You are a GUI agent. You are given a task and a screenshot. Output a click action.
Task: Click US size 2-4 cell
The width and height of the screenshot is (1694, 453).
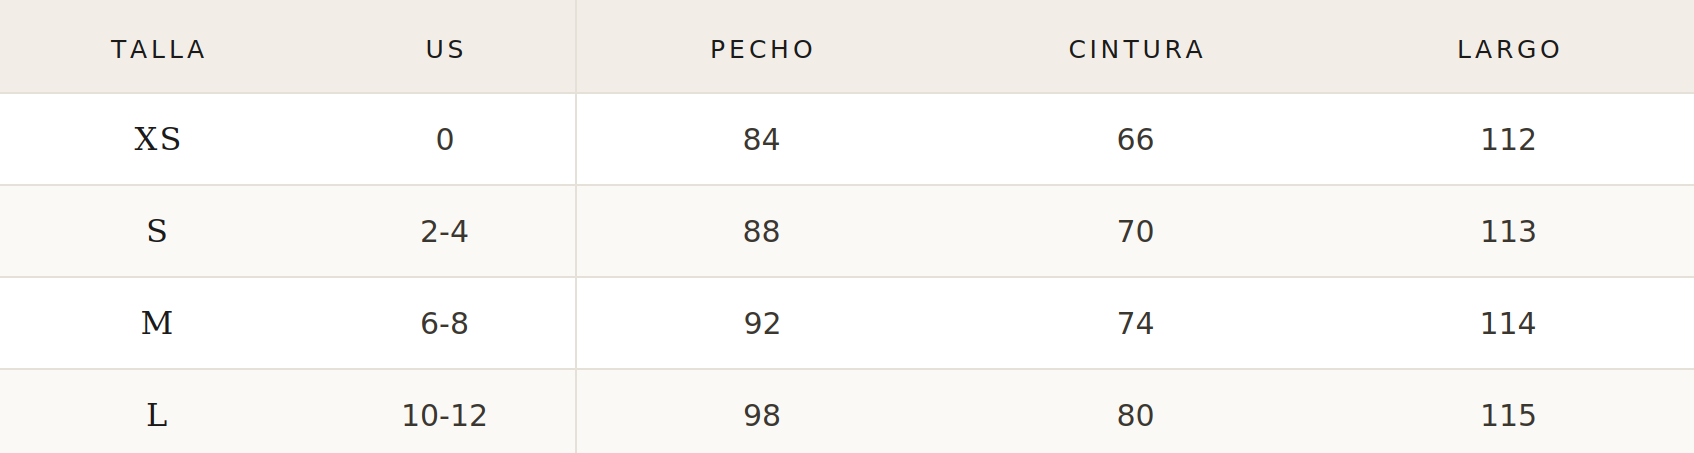coord(445,231)
